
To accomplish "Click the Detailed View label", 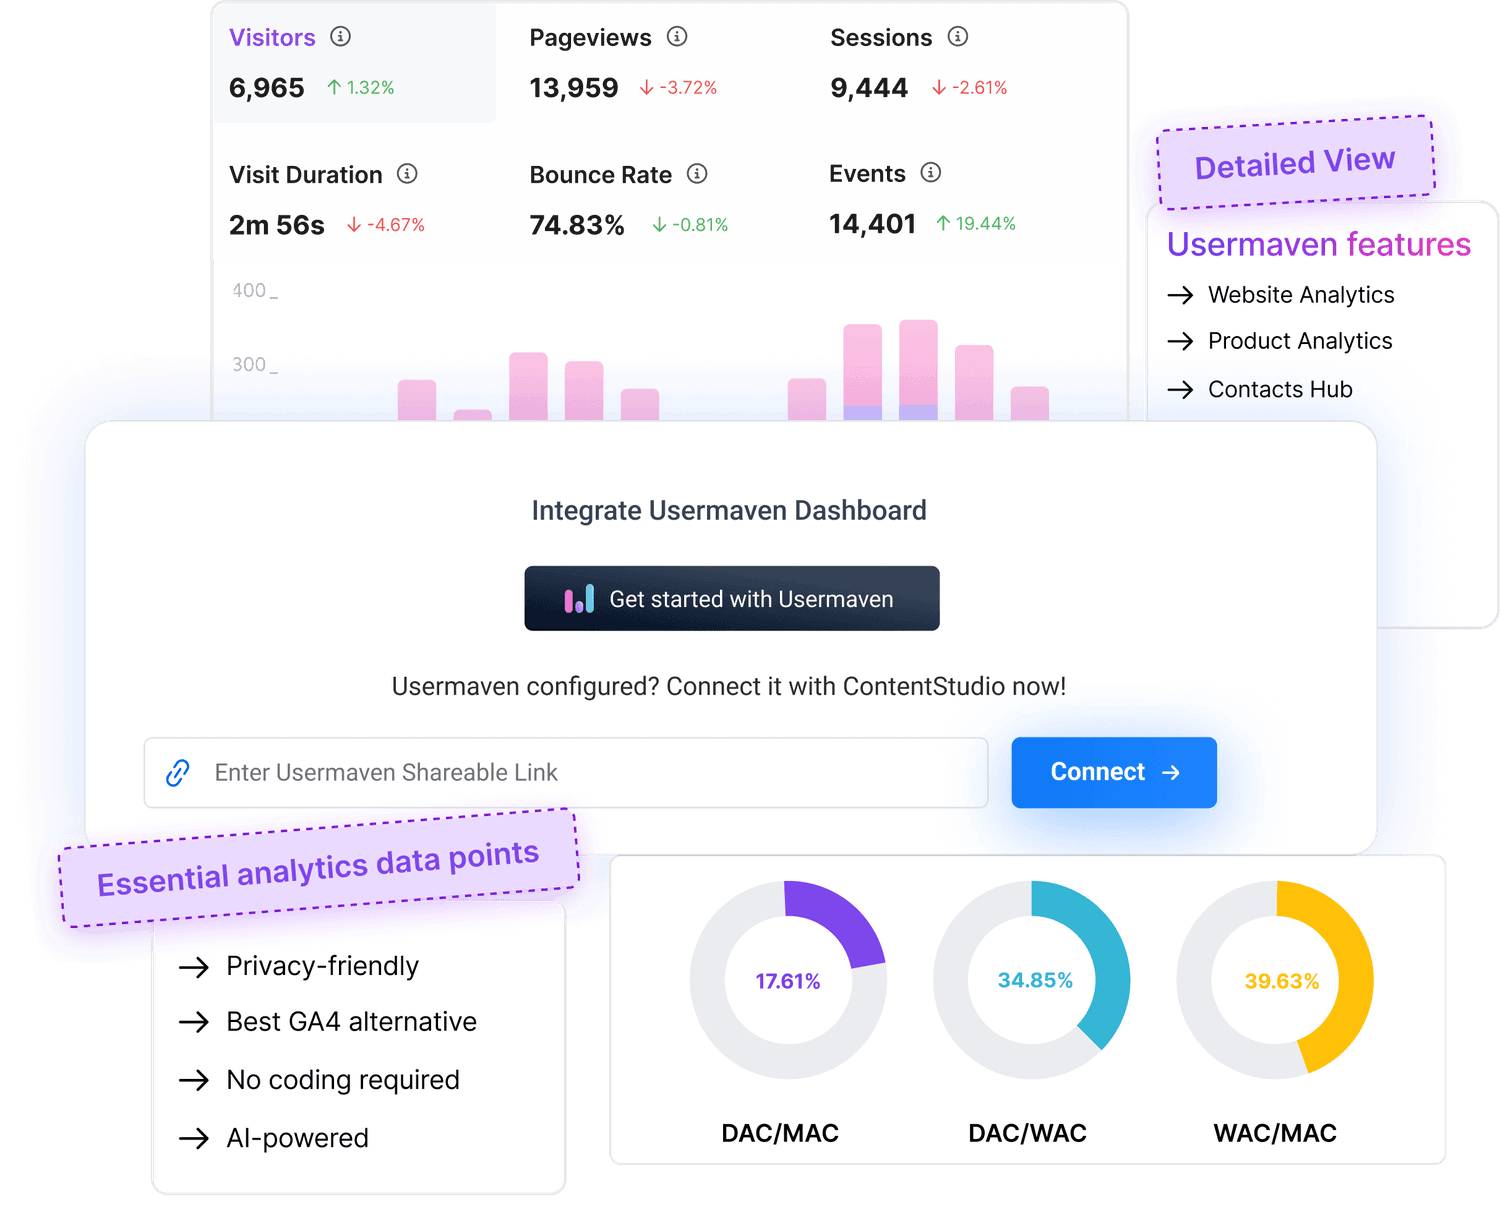I will tap(1296, 162).
